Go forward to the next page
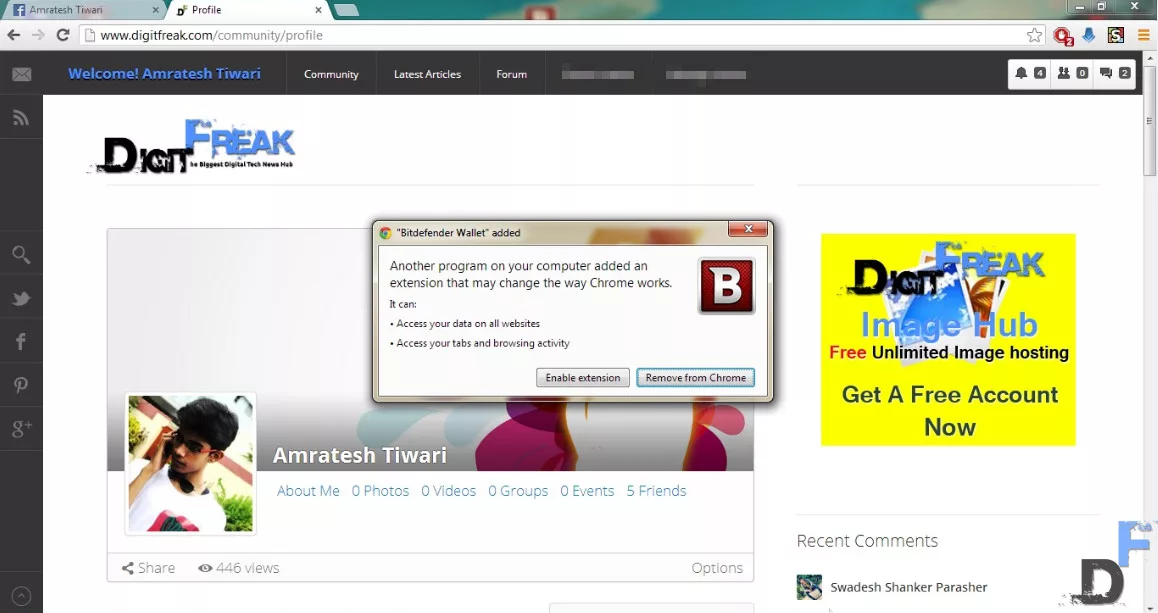This screenshot has width=1158, height=613. (x=38, y=35)
